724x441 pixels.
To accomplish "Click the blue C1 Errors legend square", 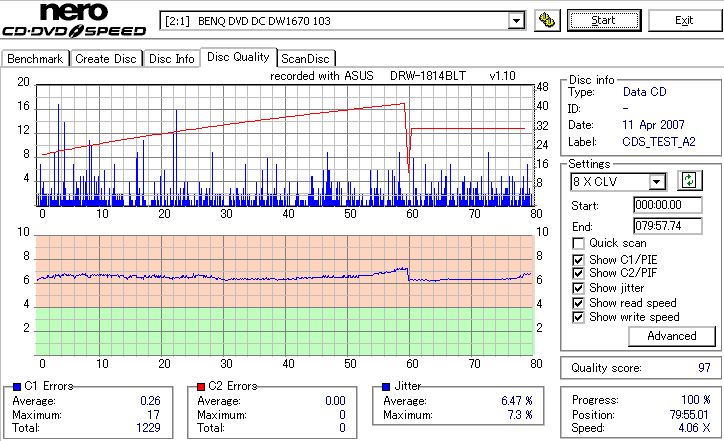I will click(x=17, y=387).
